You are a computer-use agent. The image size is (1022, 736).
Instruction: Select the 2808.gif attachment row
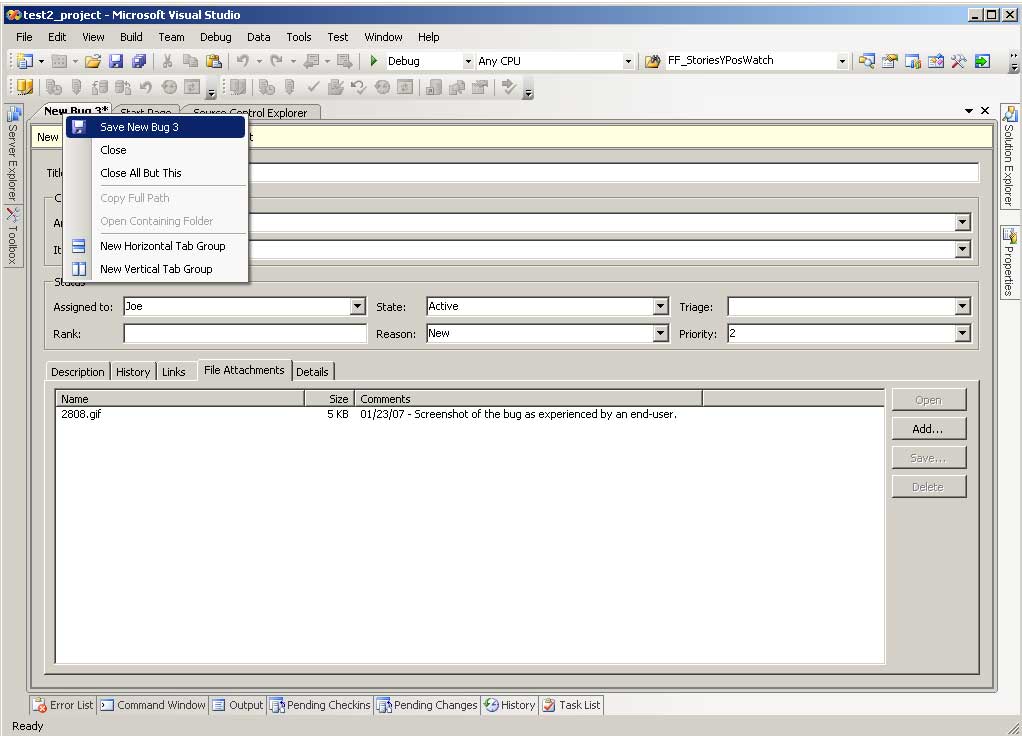tap(469, 414)
